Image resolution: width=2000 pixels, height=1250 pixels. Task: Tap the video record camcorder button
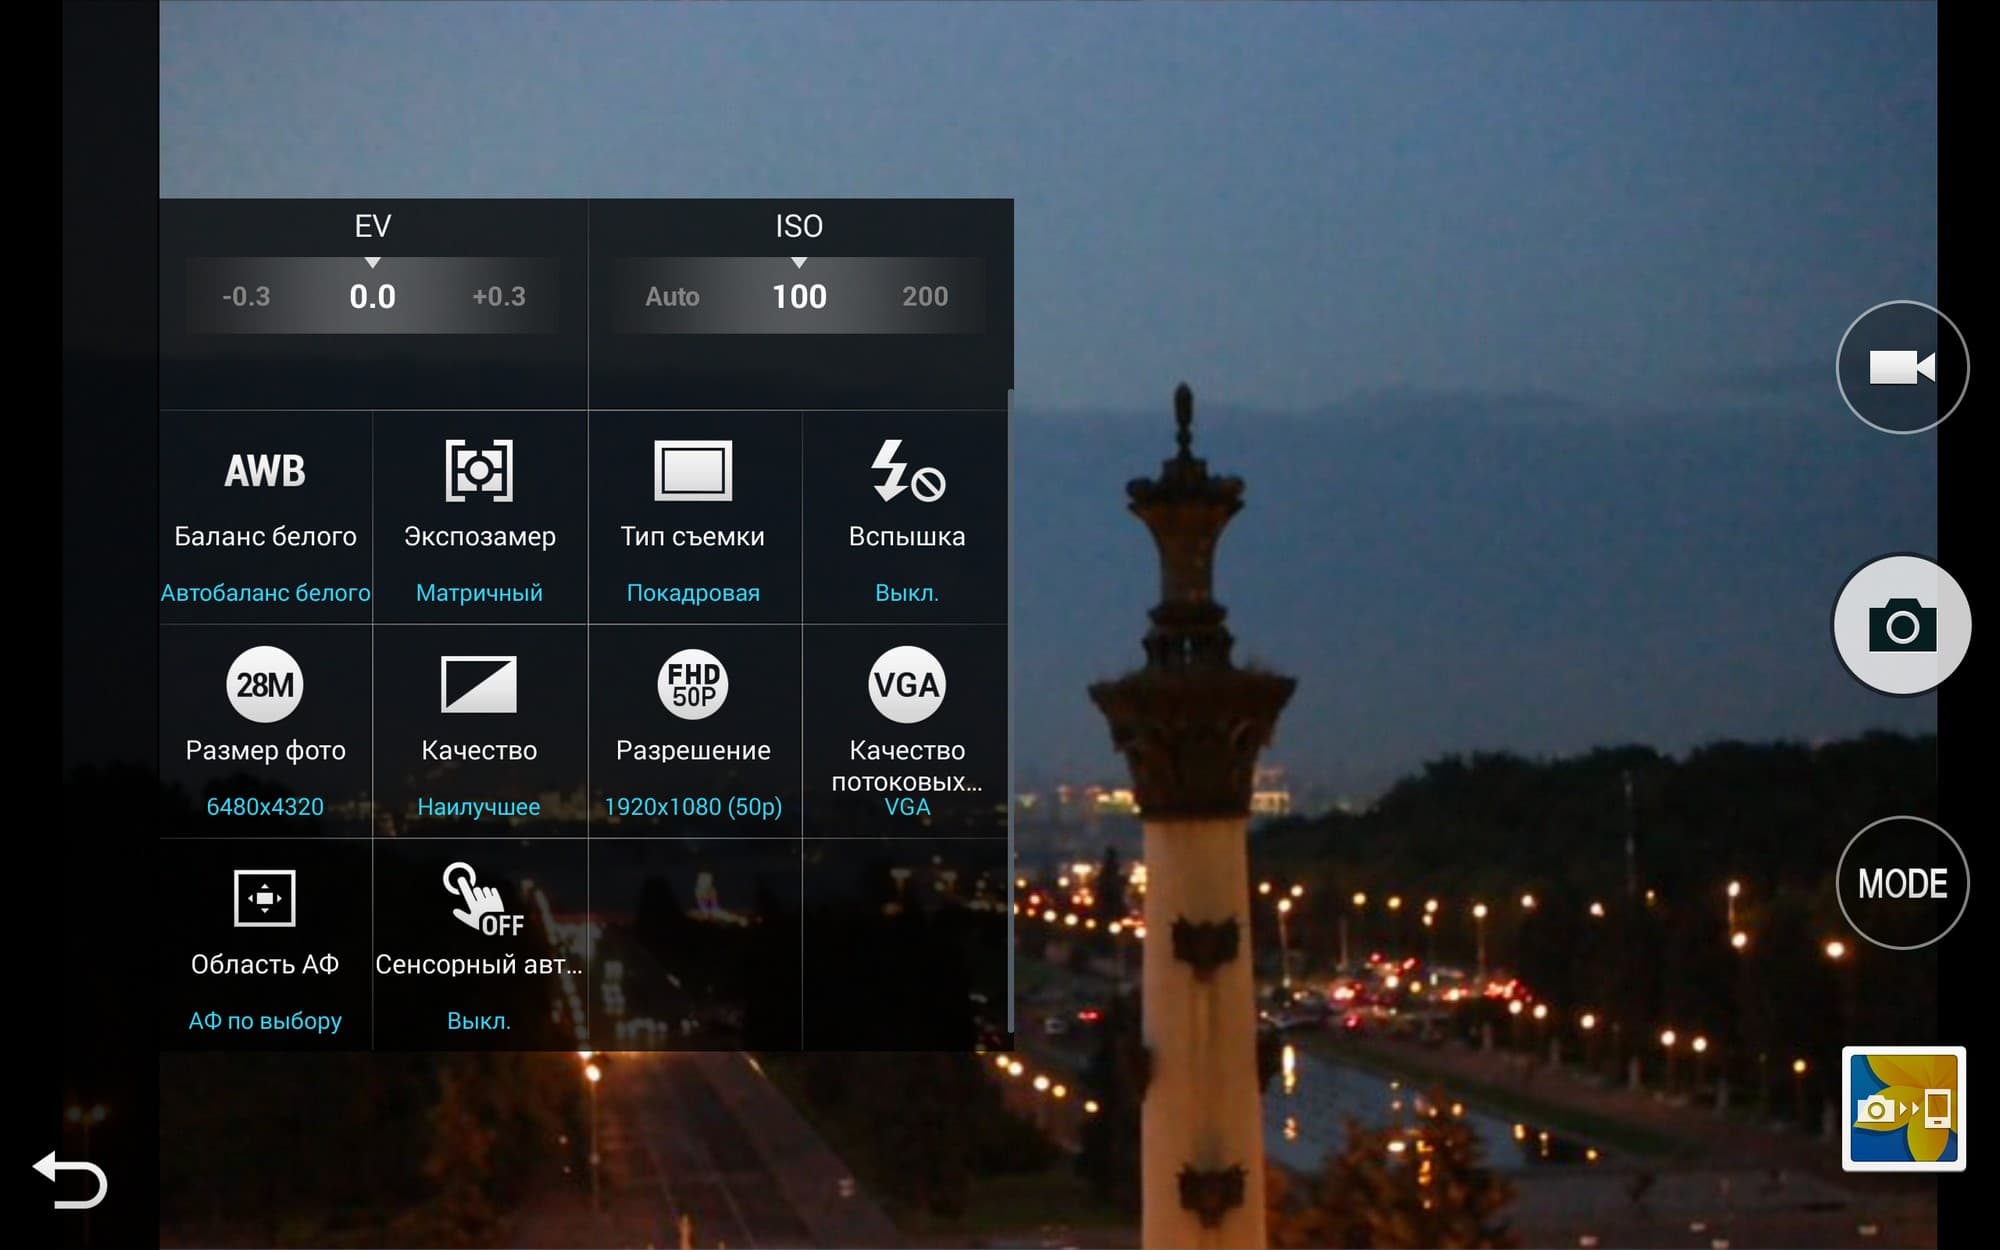1902,367
